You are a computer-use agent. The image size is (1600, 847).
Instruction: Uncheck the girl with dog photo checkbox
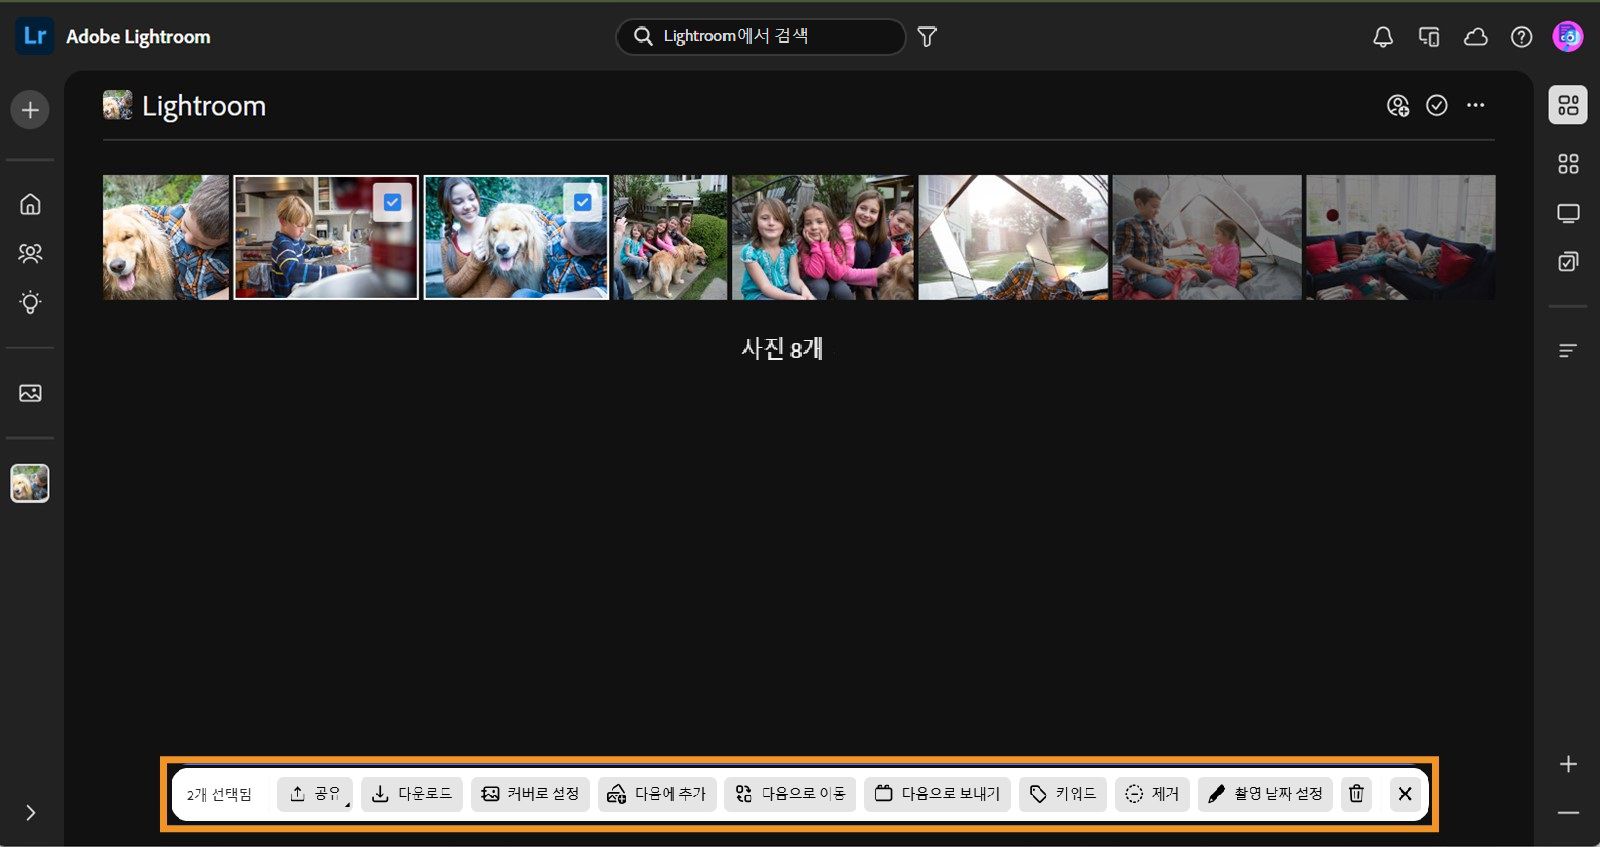point(582,202)
